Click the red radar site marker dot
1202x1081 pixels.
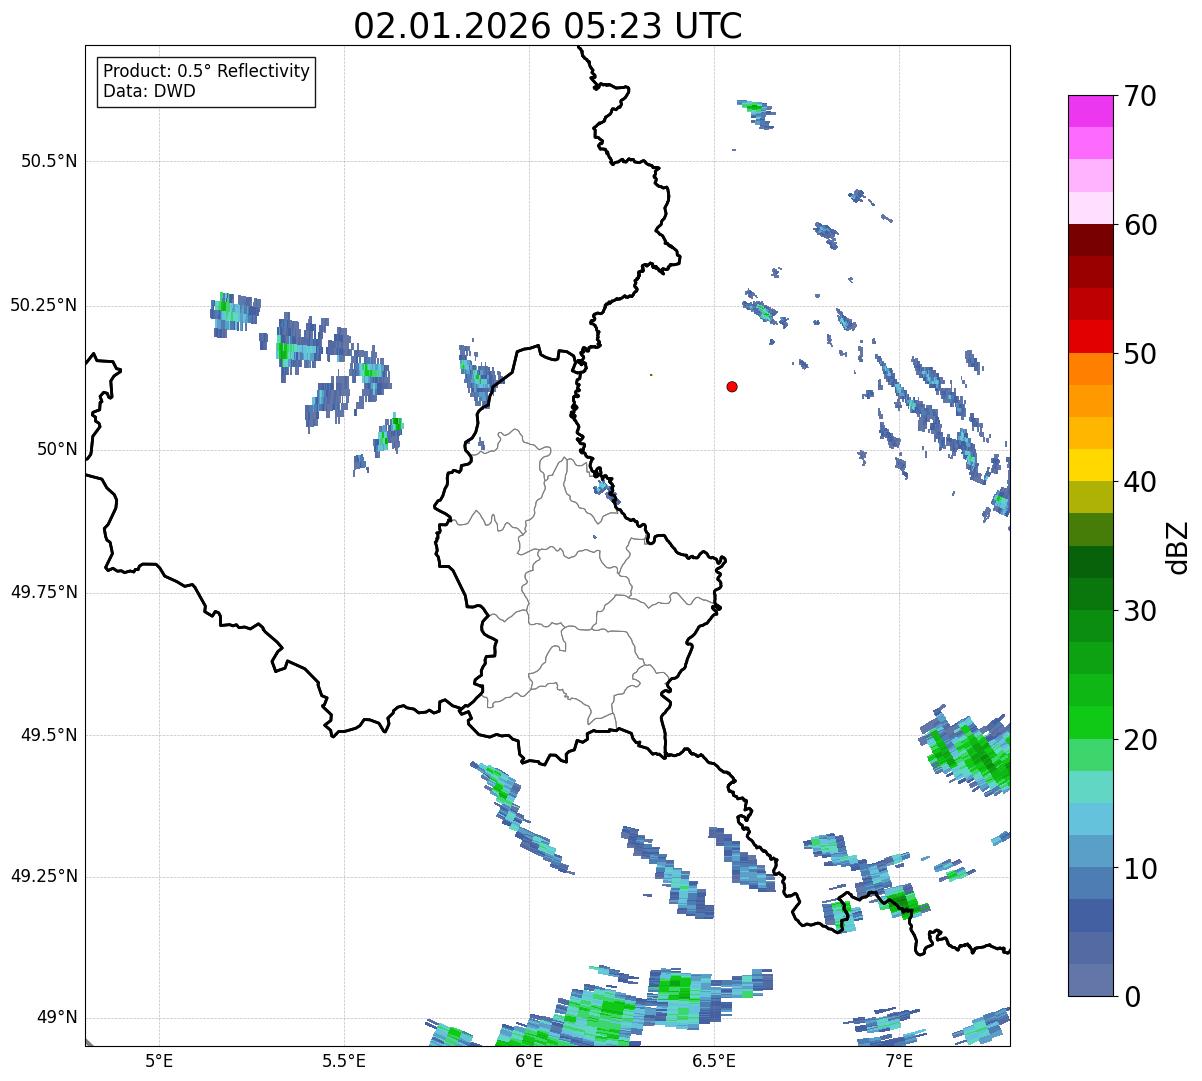732,386
